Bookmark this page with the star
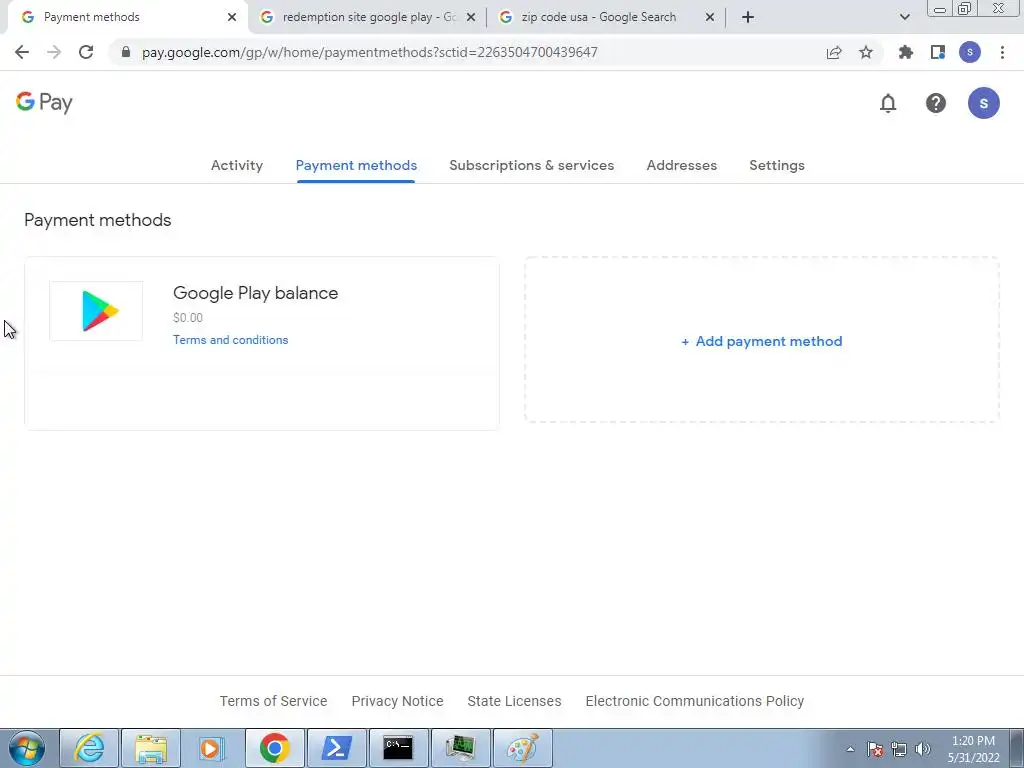 pyautogui.click(x=865, y=52)
